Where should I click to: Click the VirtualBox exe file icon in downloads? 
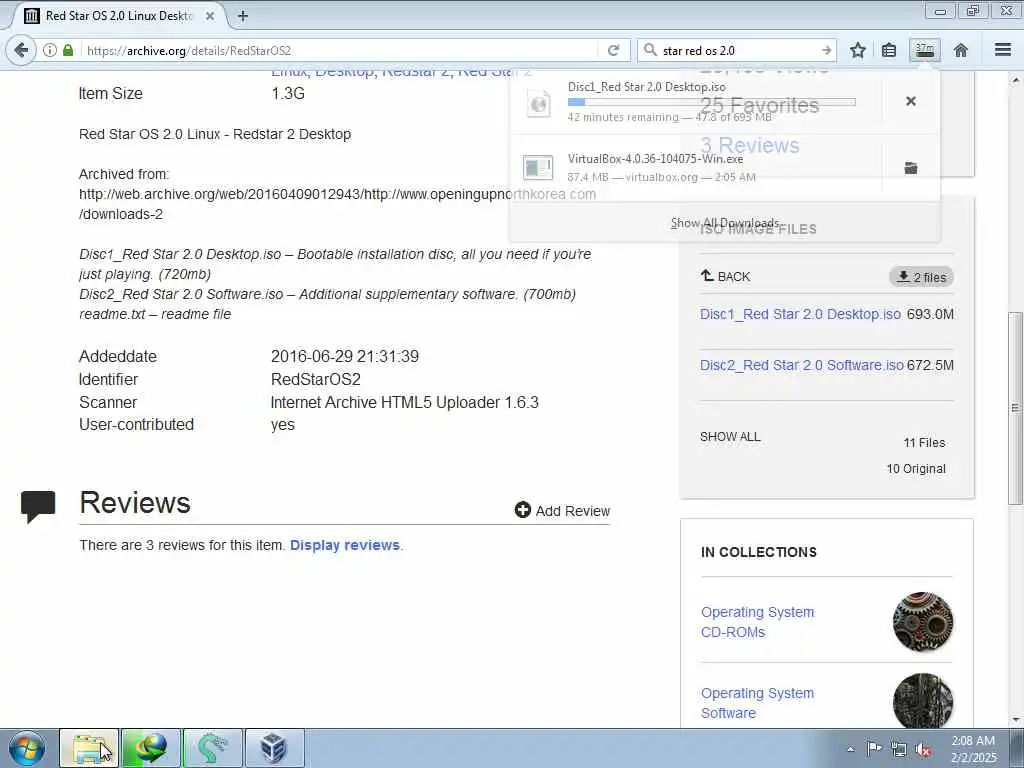(538, 168)
